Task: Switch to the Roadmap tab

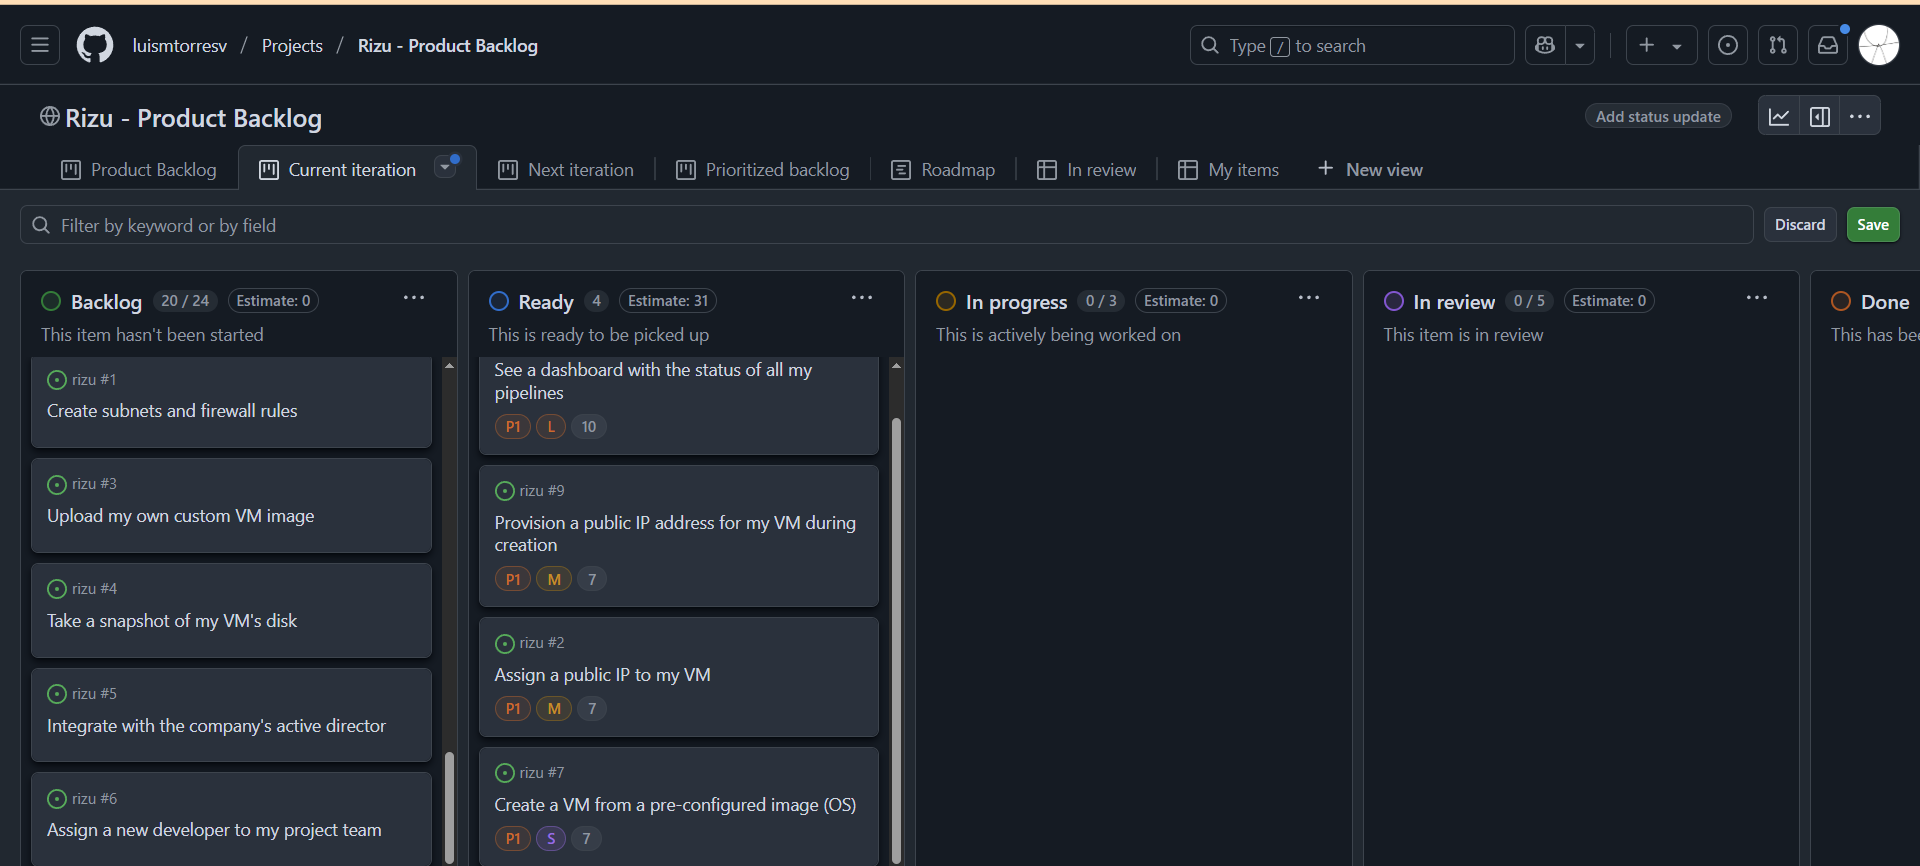Action: [943, 170]
